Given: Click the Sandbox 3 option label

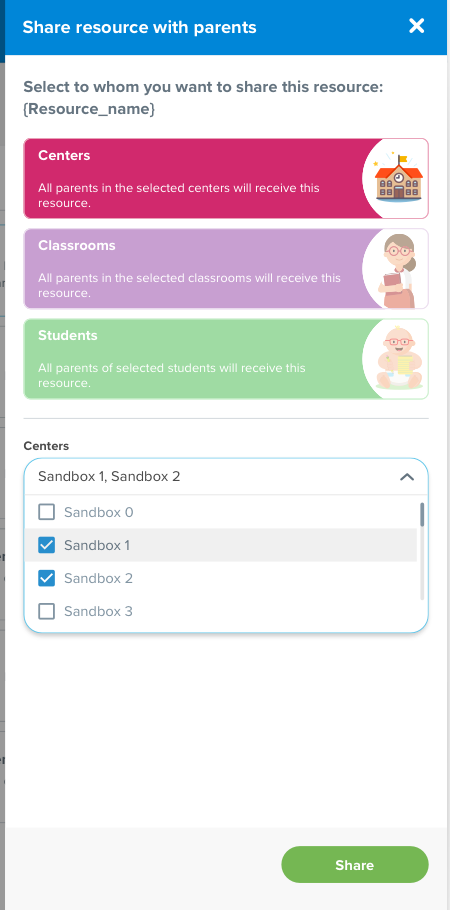Looking at the screenshot, I should [98, 611].
